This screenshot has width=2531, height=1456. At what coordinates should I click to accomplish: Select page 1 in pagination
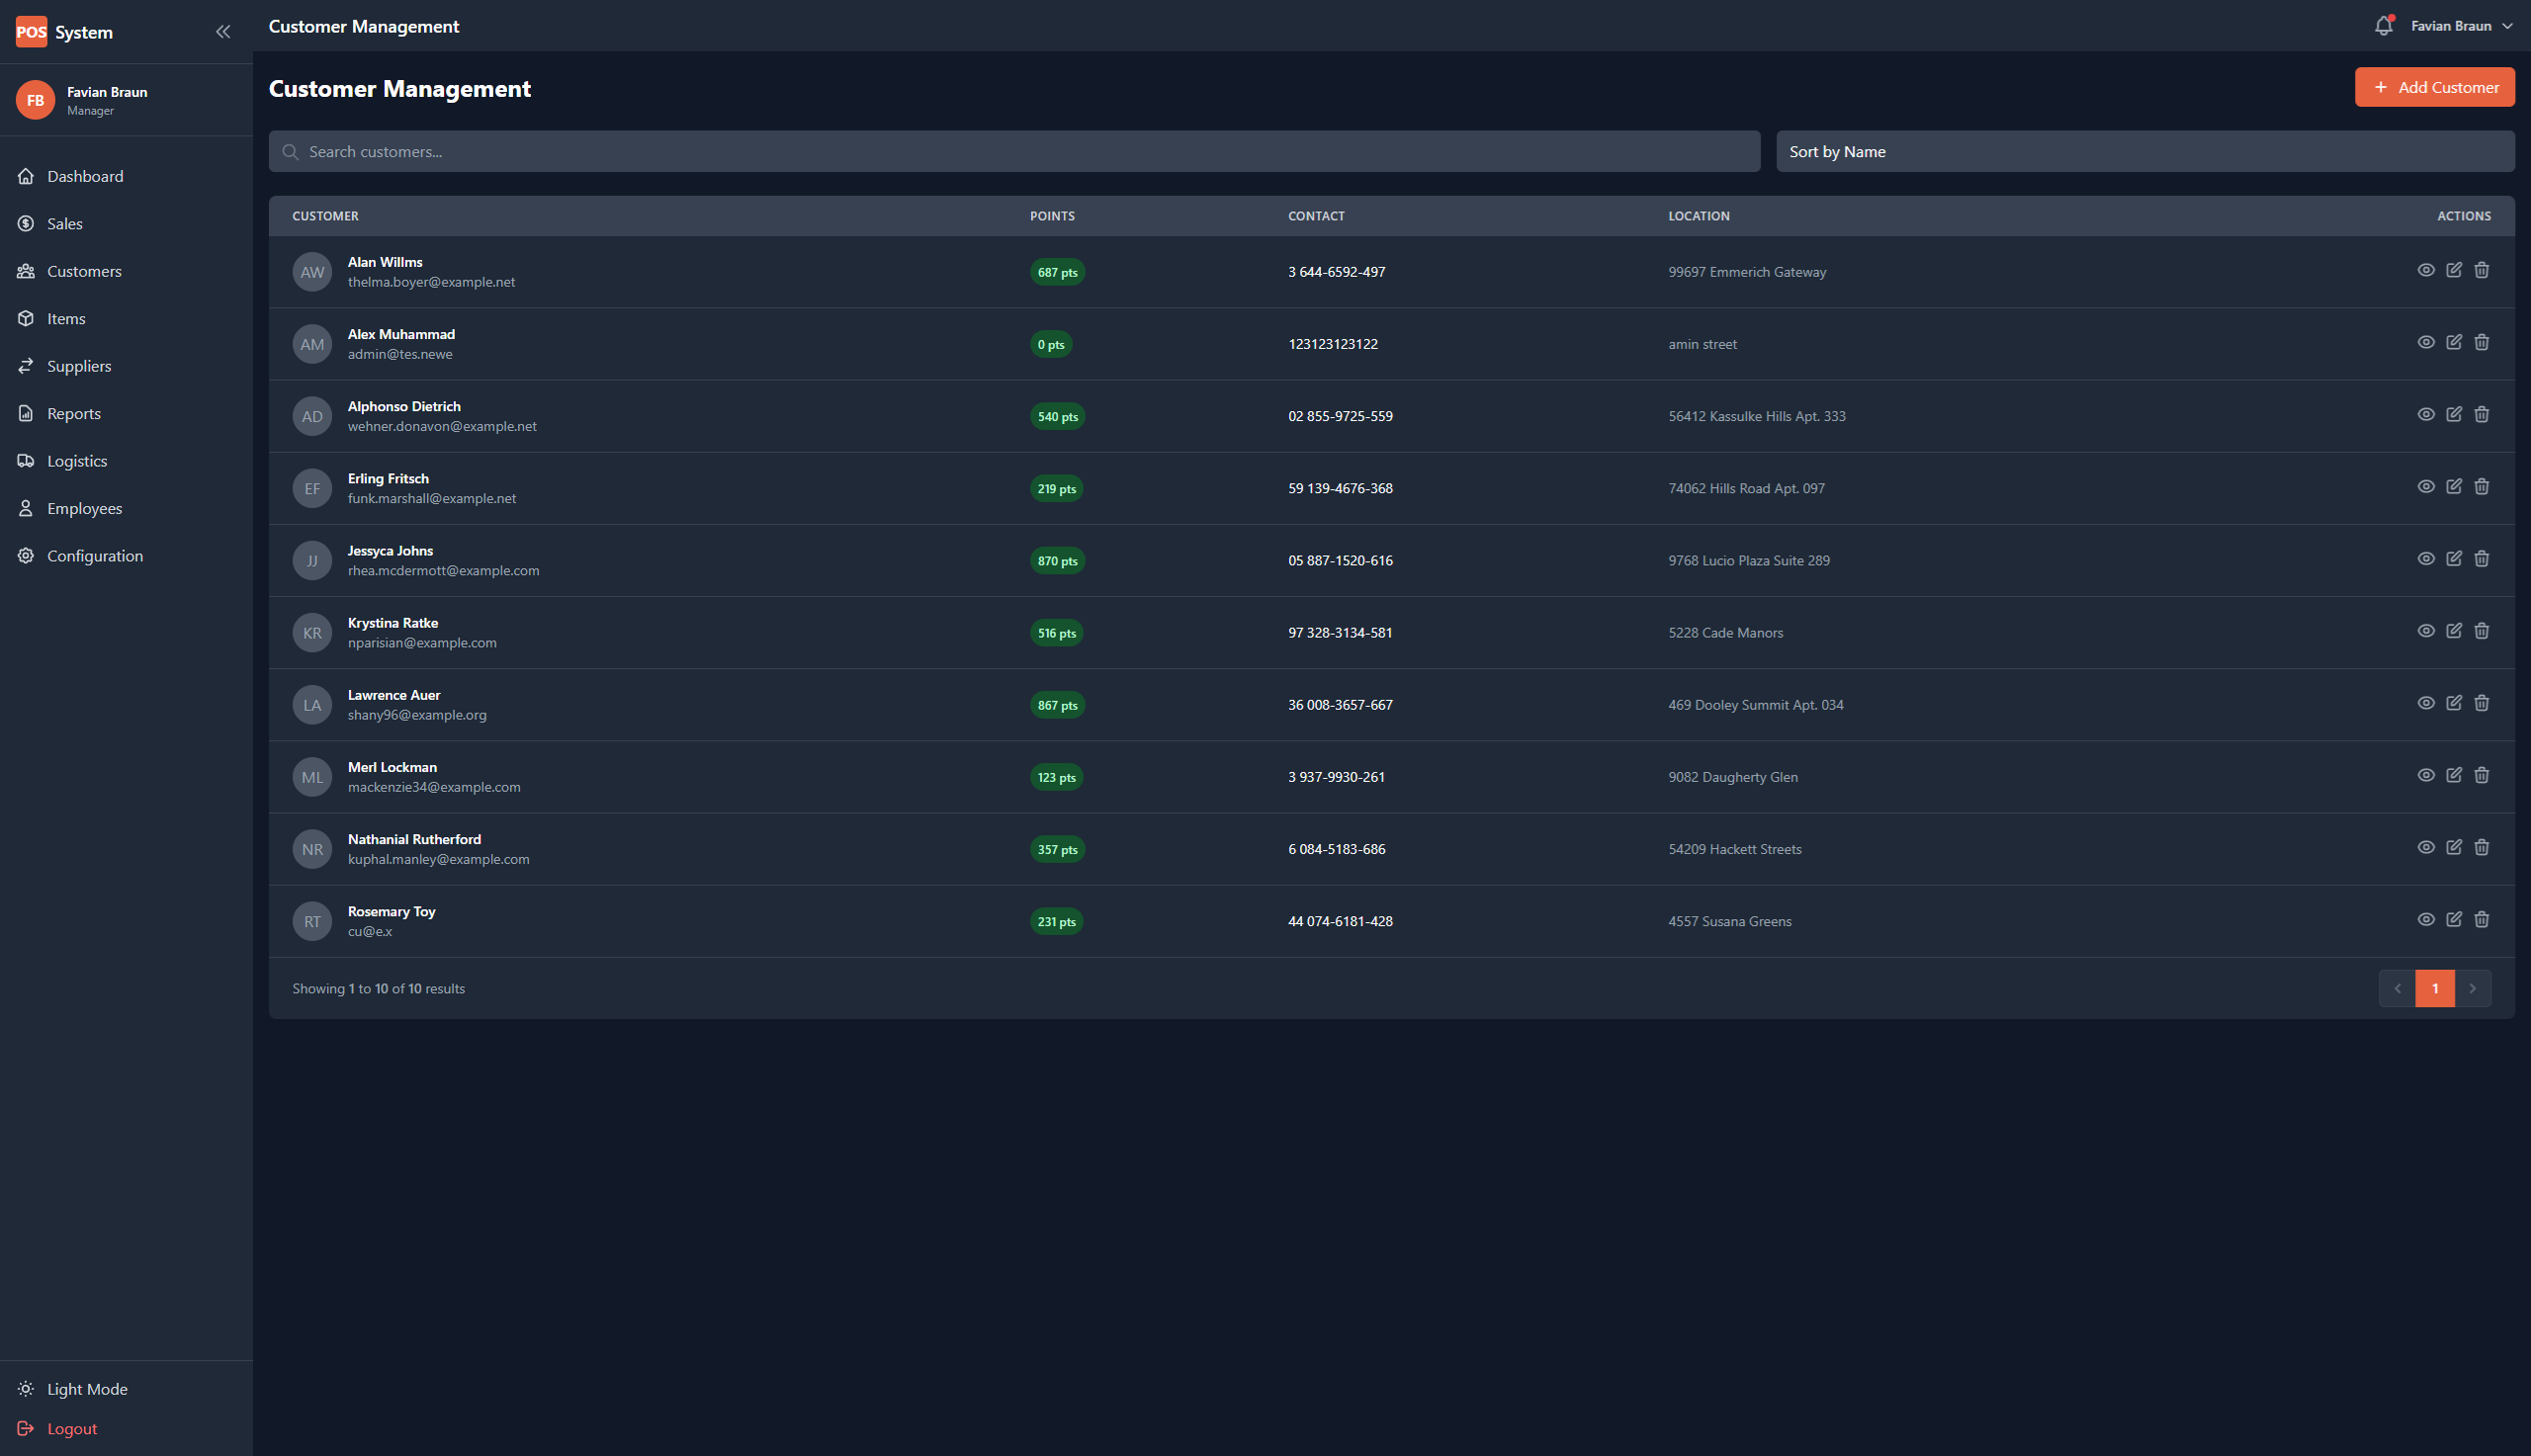2435,988
